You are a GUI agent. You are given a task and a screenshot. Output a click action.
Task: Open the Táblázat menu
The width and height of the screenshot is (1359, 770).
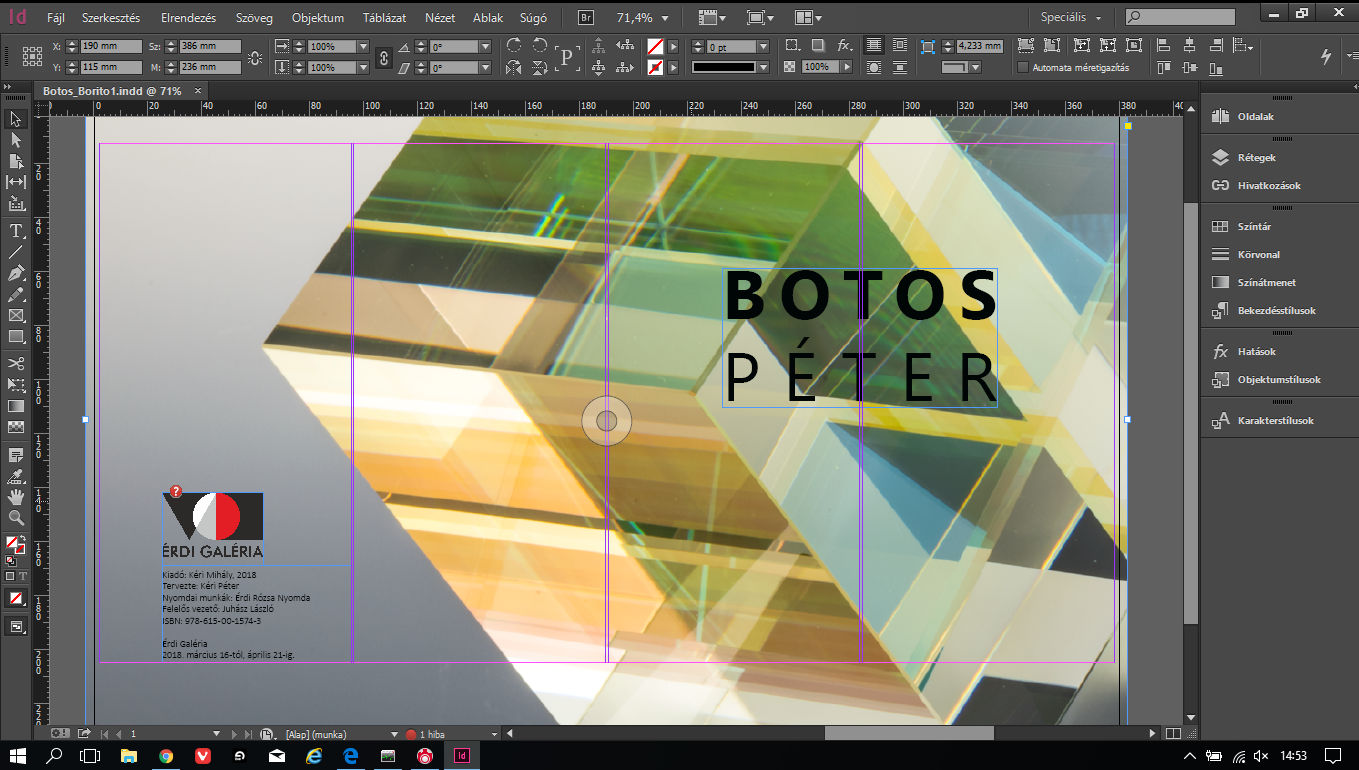click(384, 18)
